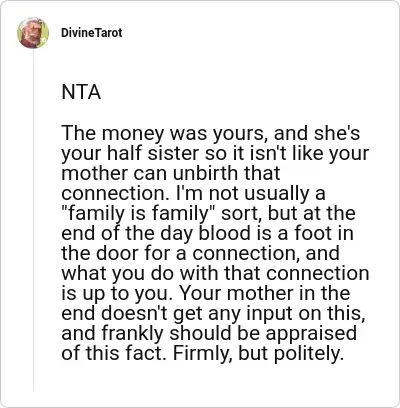The height and width of the screenshot is (408, 400).
Task: Click the line "connection. I'm not usually a"
Action: coord(193,193)
